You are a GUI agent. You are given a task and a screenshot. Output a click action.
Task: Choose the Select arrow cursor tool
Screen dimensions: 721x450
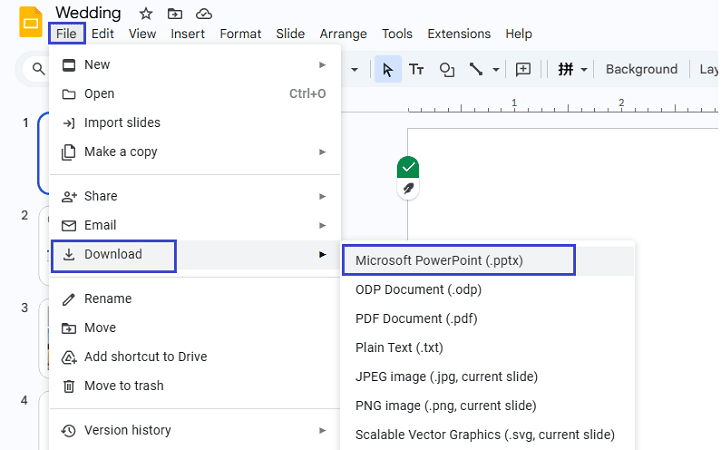click(x=388, y=69)
